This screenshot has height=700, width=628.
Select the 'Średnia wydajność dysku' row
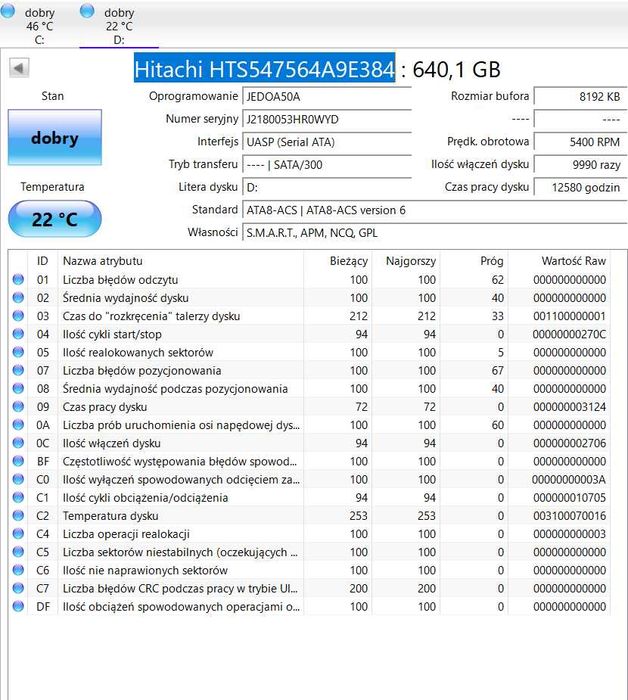309,297
